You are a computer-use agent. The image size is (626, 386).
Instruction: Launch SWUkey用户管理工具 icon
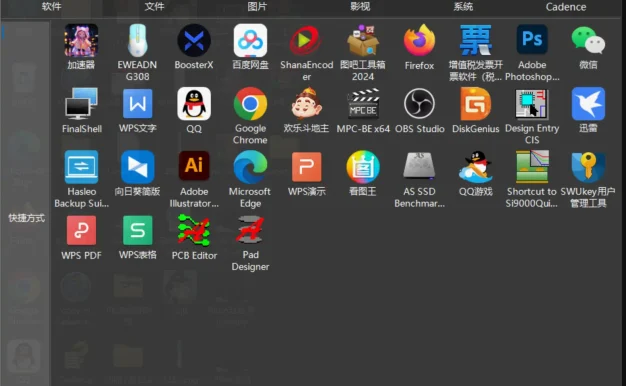coord(588,167)
